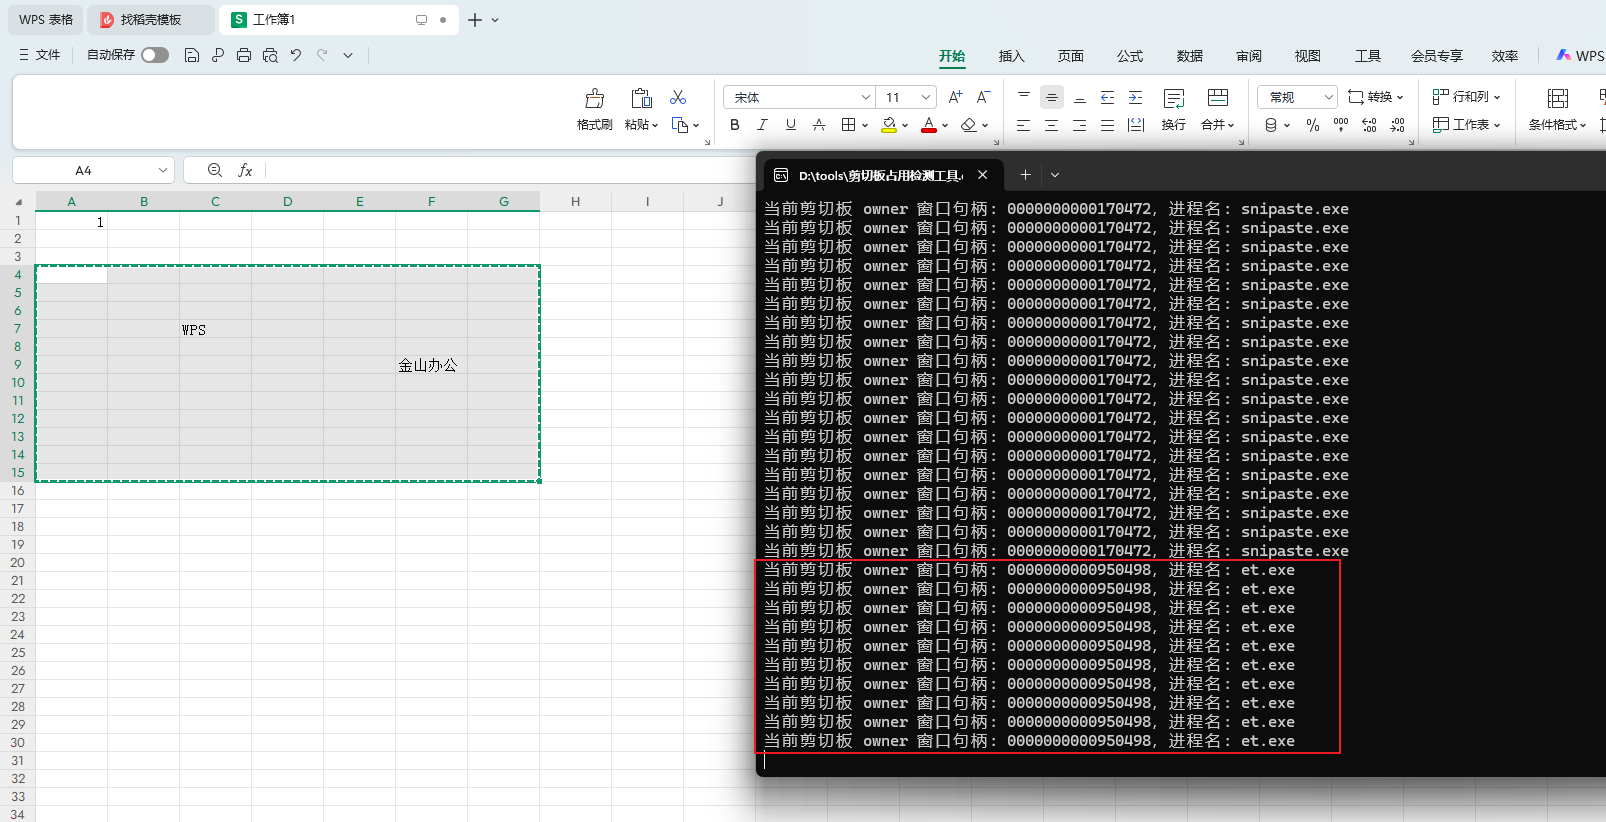Apply the red font color
The image size is (1606, 822).
point(929,125)
